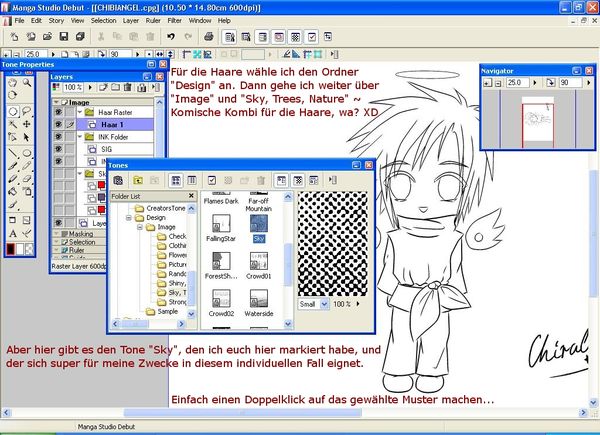
Task: Select the Move Layer tool
Action: (27, 124)
